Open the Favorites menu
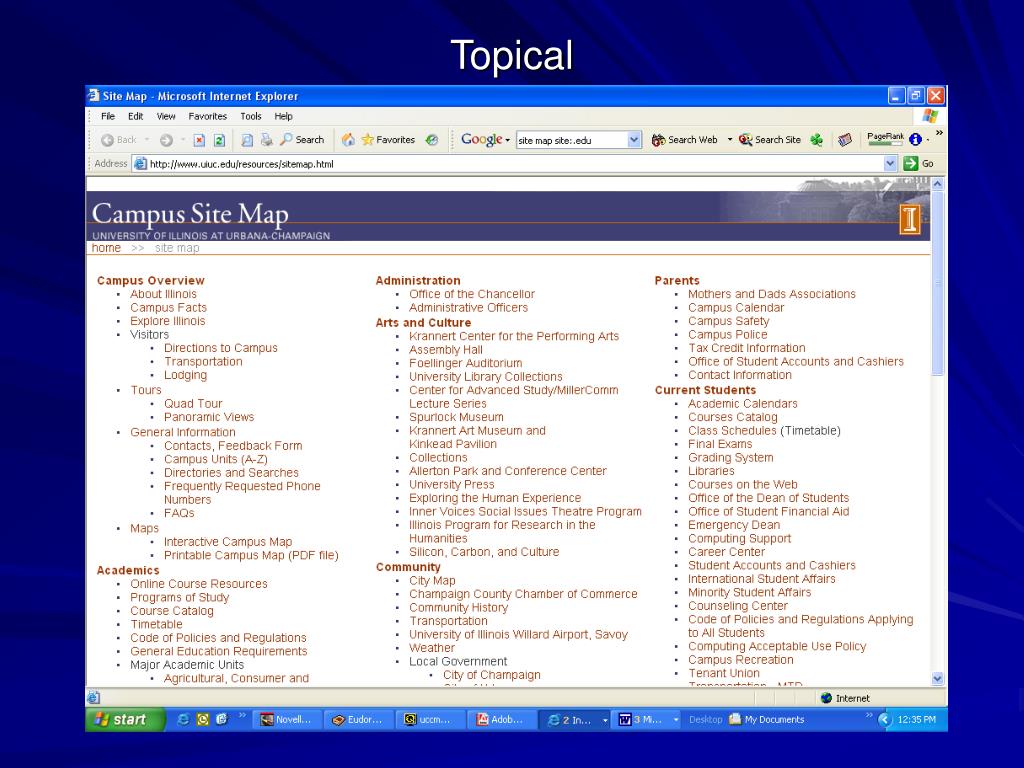The image size is (1024, 768). pyautogui.click(x=208, y=116)
